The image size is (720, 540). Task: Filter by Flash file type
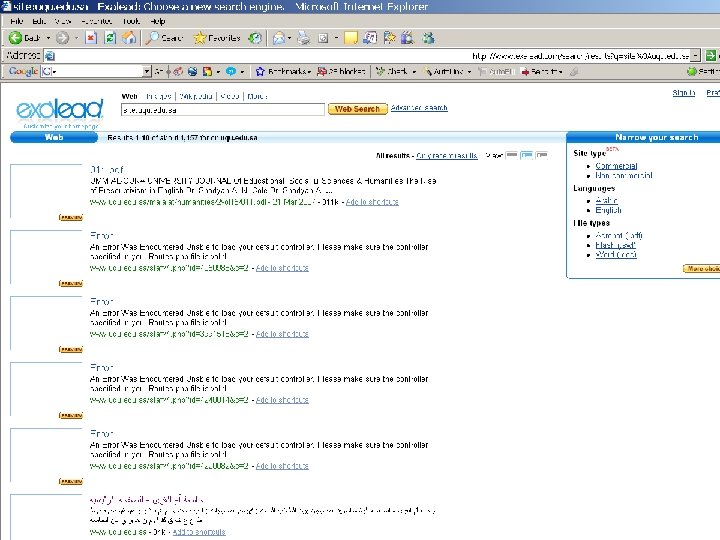point(615,245)
